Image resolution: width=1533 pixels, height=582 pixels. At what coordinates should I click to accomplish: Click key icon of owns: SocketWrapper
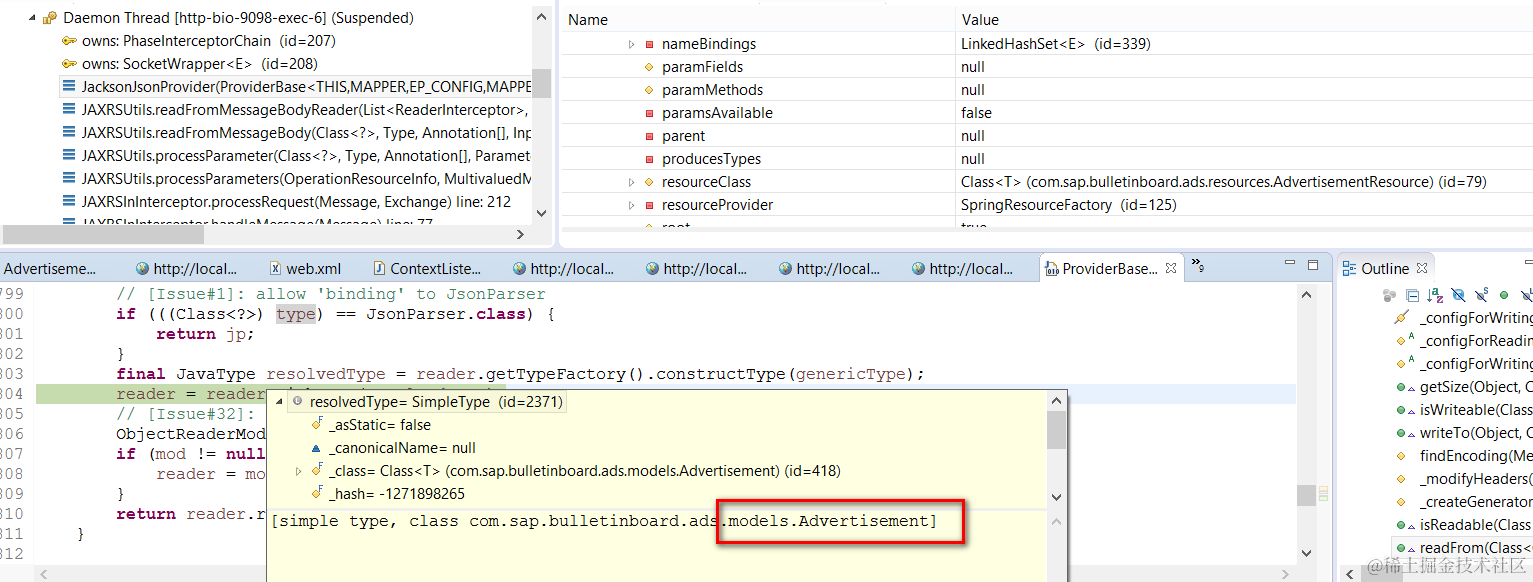69,64
